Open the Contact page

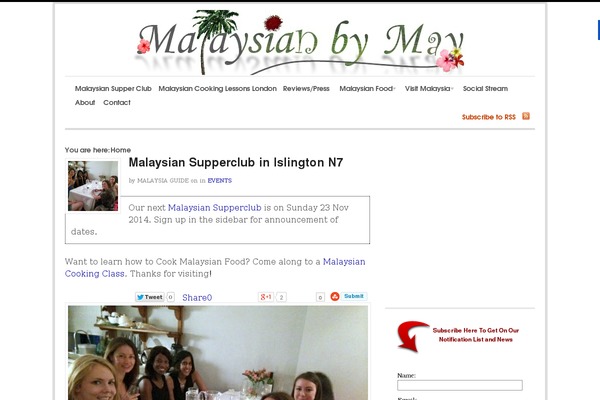coord(117,103)
